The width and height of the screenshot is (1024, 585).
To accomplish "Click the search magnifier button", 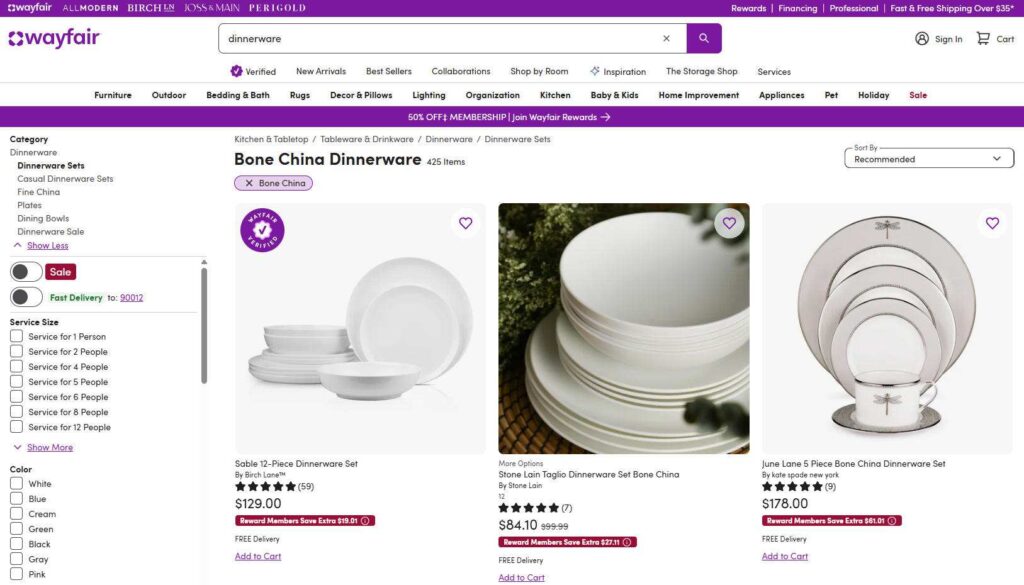I will (x=703, y=36).
